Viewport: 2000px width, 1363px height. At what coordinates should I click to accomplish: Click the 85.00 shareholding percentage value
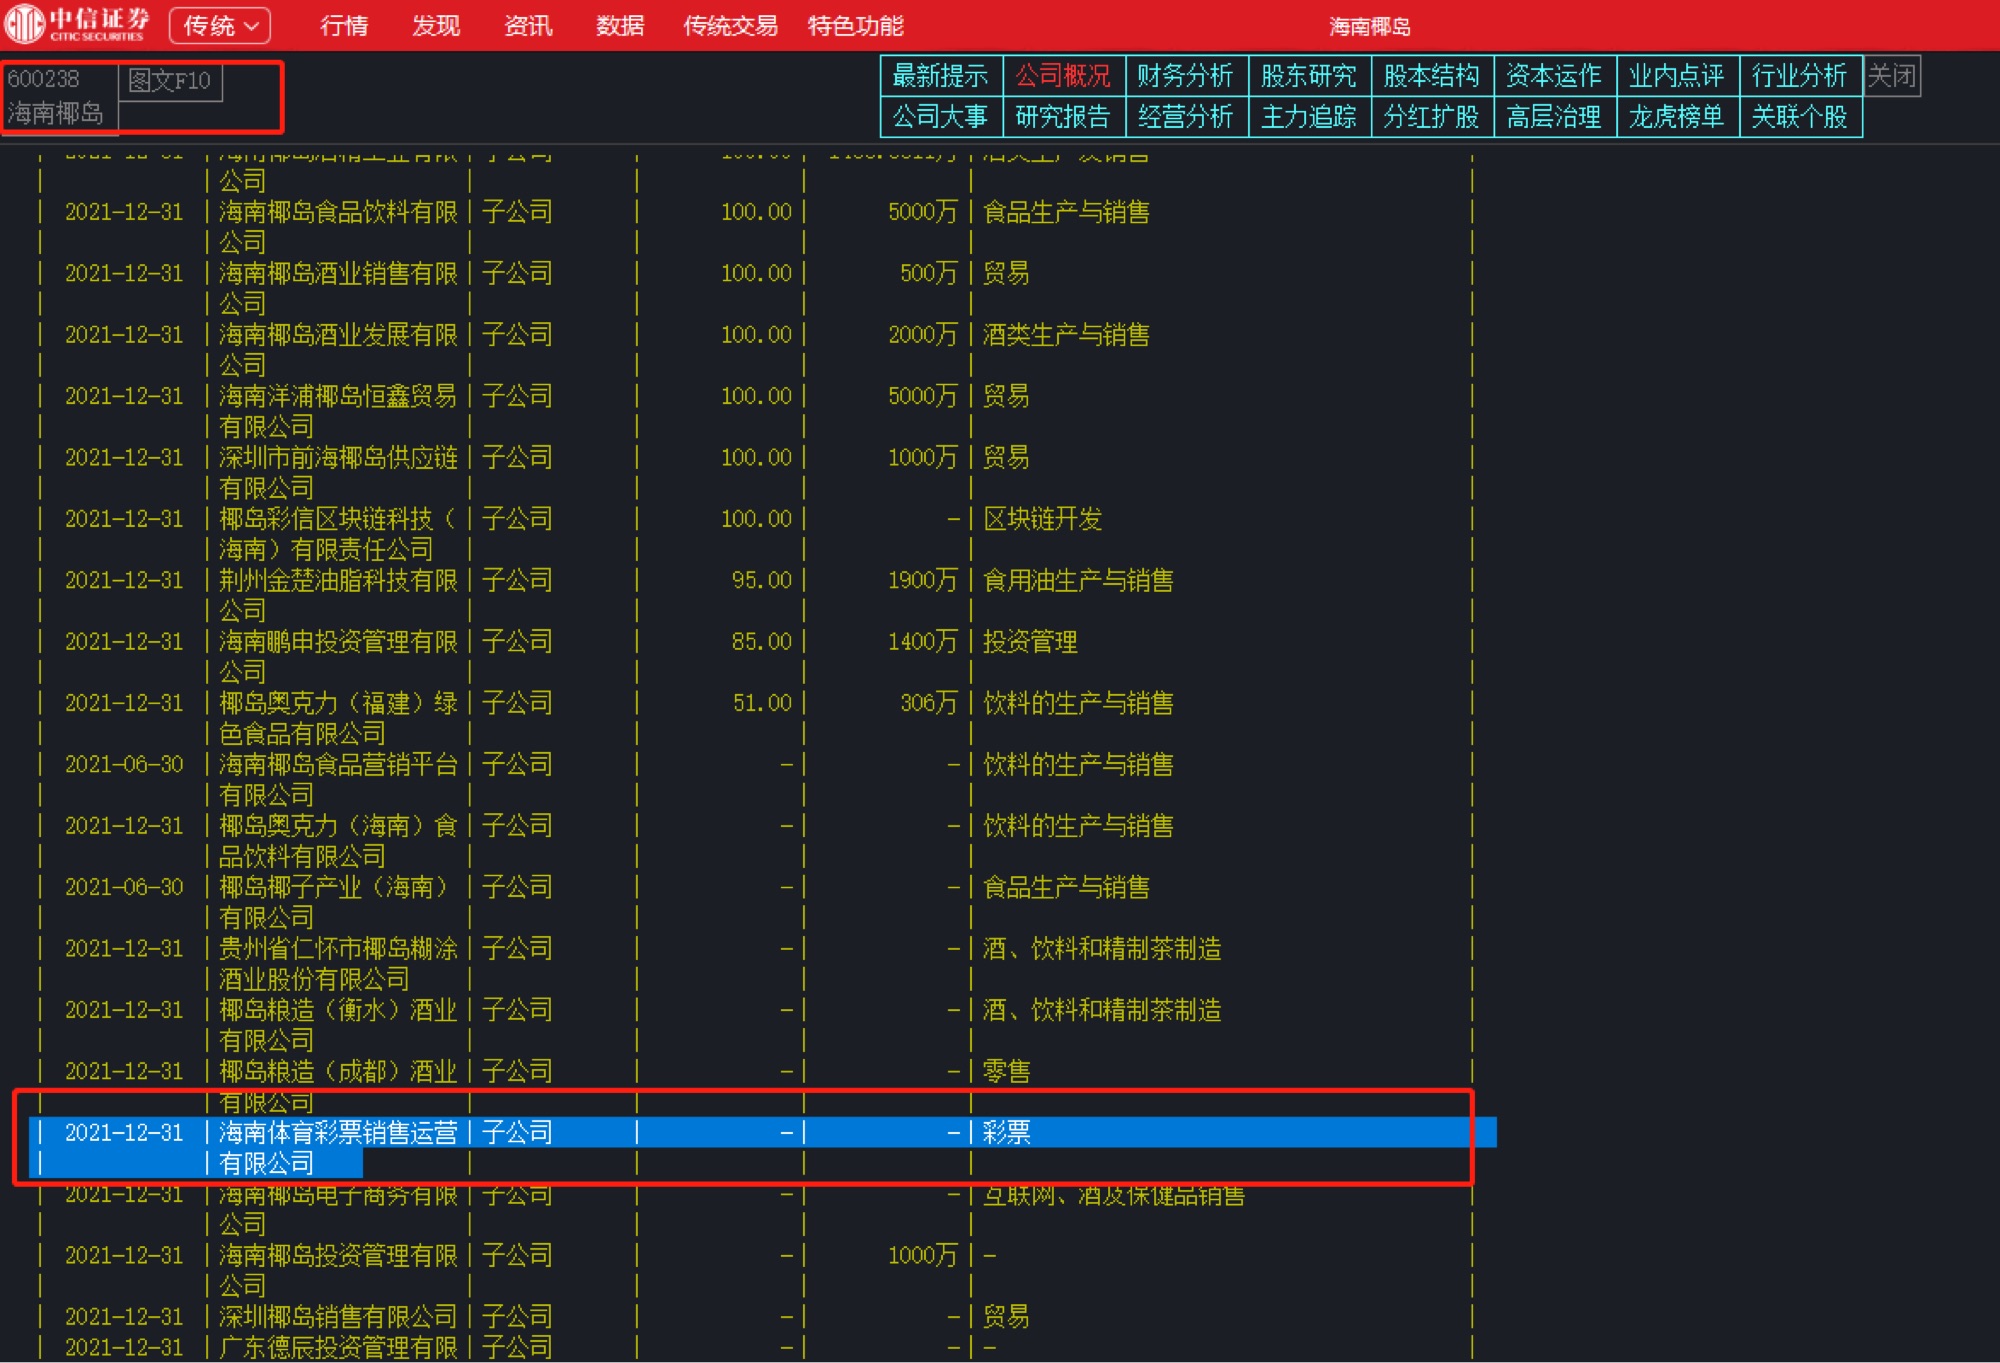tap(761, 641)
